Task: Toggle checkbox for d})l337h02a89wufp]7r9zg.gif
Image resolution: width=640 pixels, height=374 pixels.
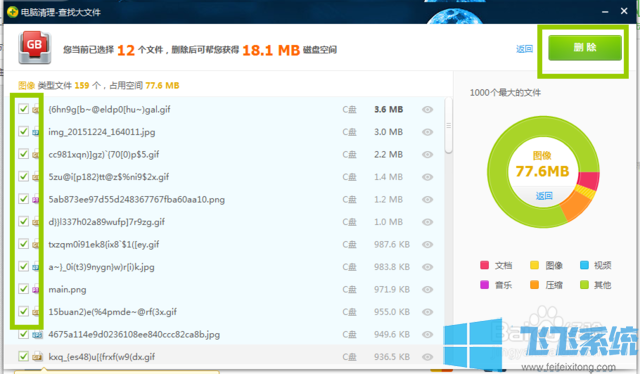Action: (23, 221)
